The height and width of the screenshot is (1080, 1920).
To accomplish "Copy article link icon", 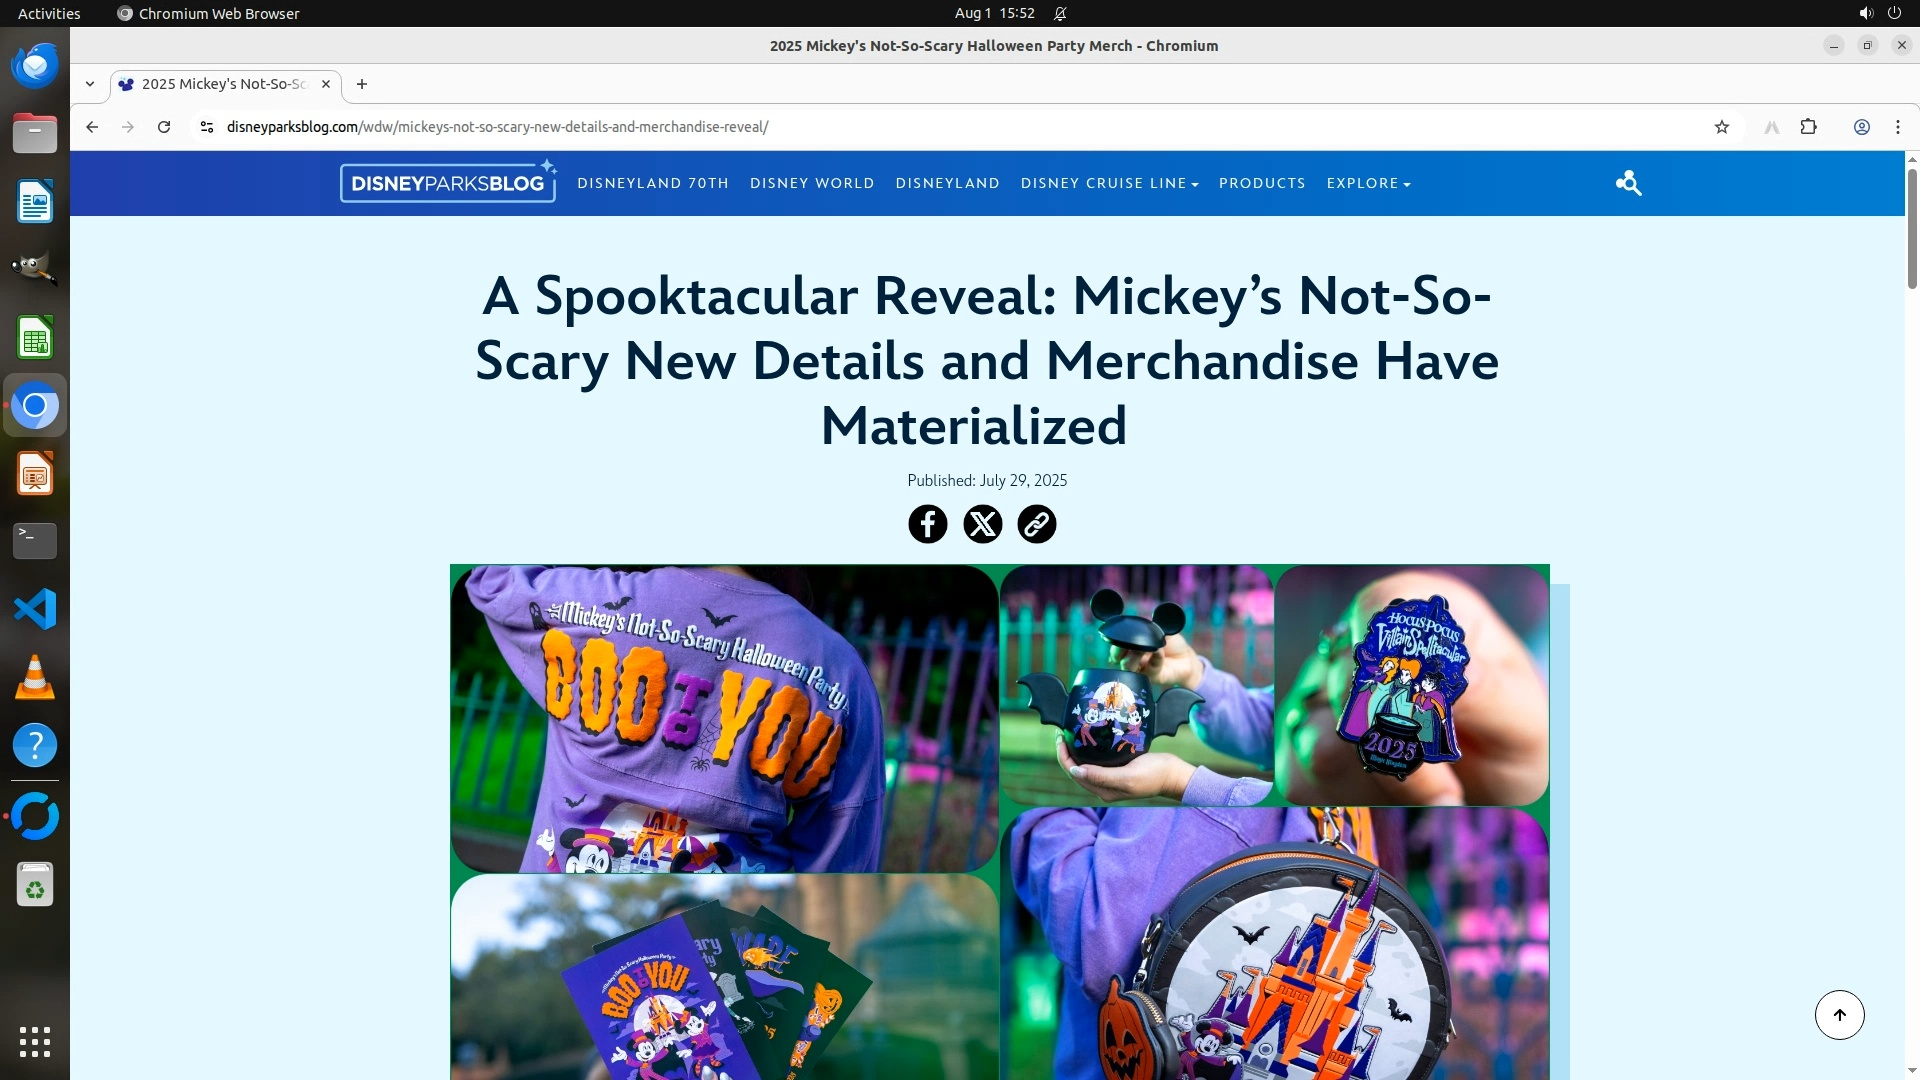I will click(x=1036, y=524).
